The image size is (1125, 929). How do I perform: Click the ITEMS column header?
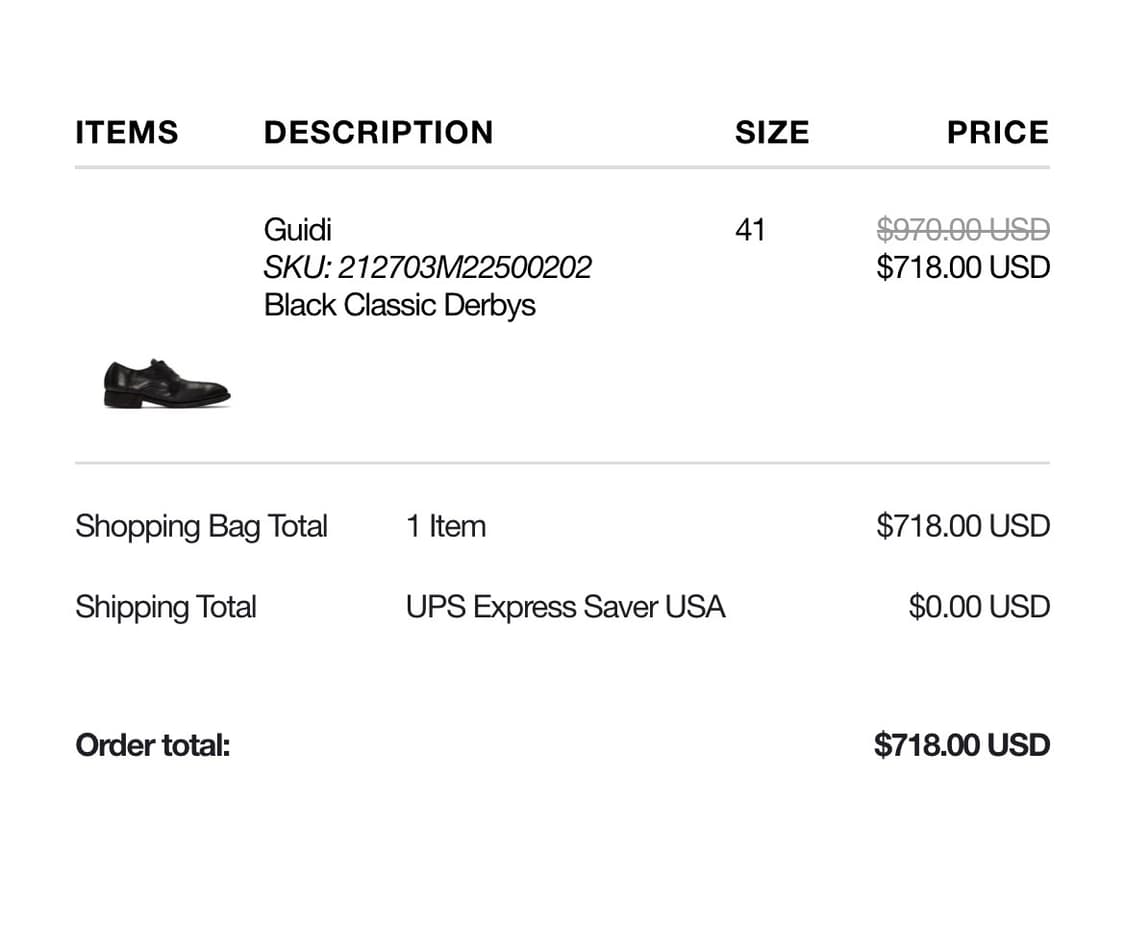click(x=126, y=132)
